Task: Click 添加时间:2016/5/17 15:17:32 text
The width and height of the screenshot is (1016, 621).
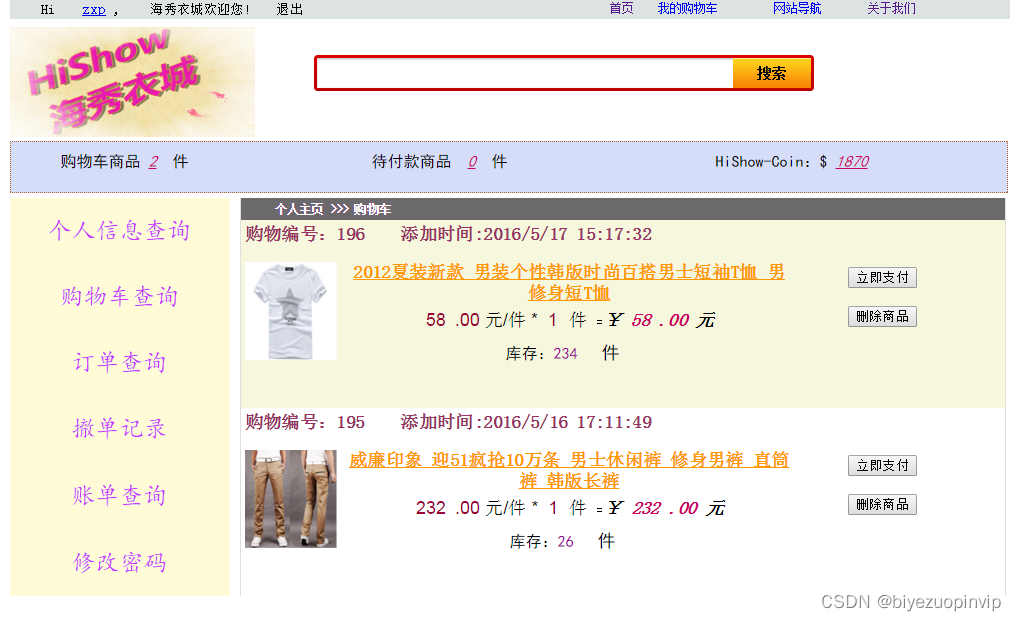Action: coord(526,234)
